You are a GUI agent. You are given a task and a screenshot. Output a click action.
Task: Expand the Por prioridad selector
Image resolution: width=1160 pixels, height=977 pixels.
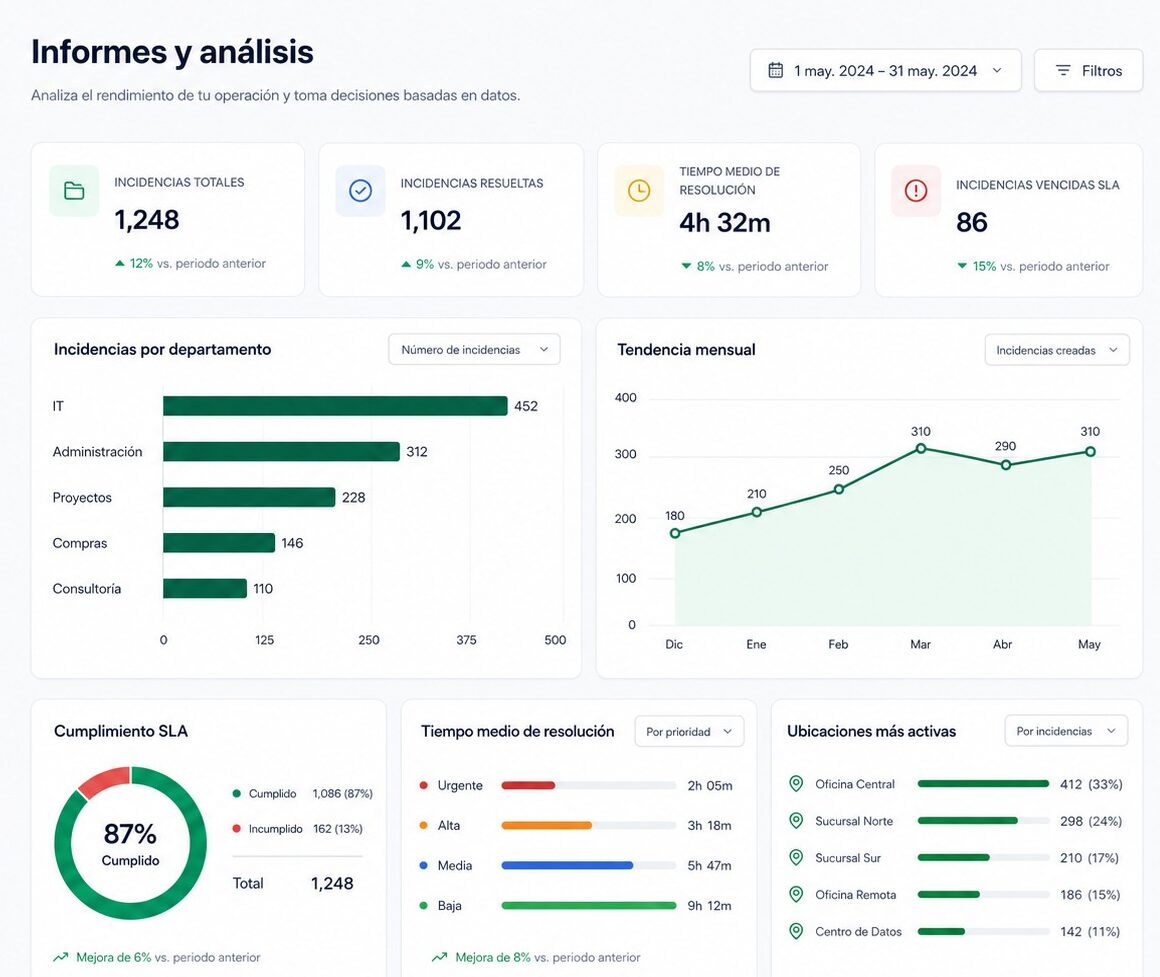(689, 731)
